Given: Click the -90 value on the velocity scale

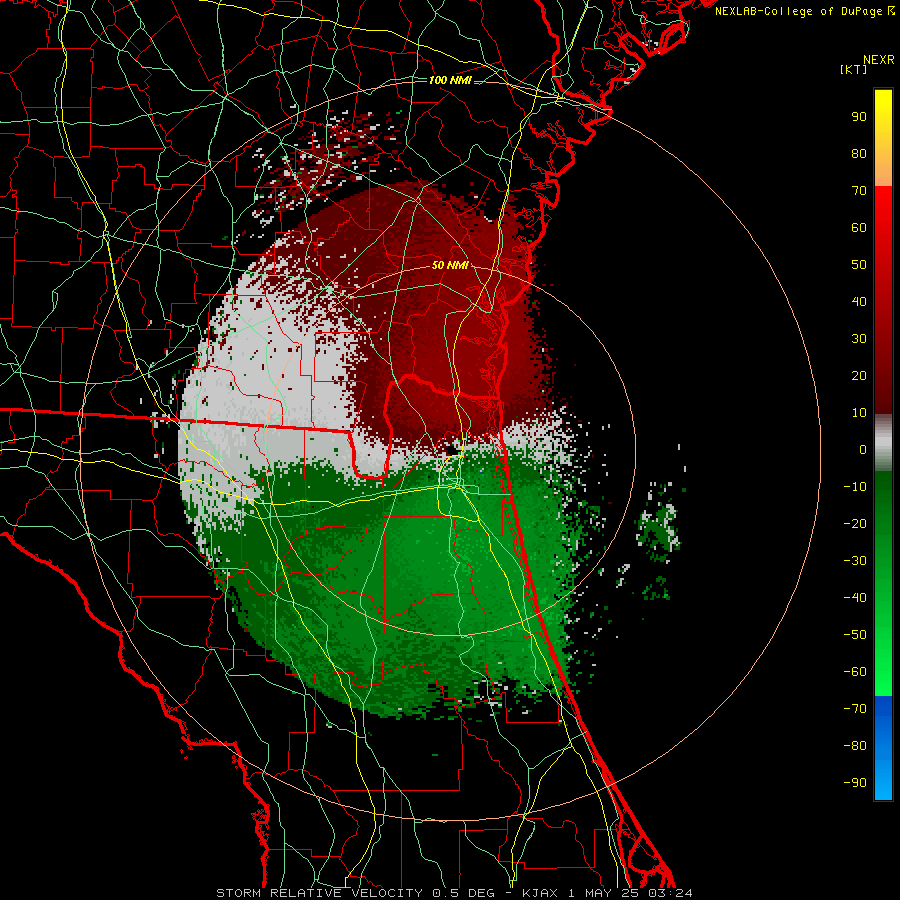Looking at the screenshot, I should pyautogui.click(x=855, y=783).
